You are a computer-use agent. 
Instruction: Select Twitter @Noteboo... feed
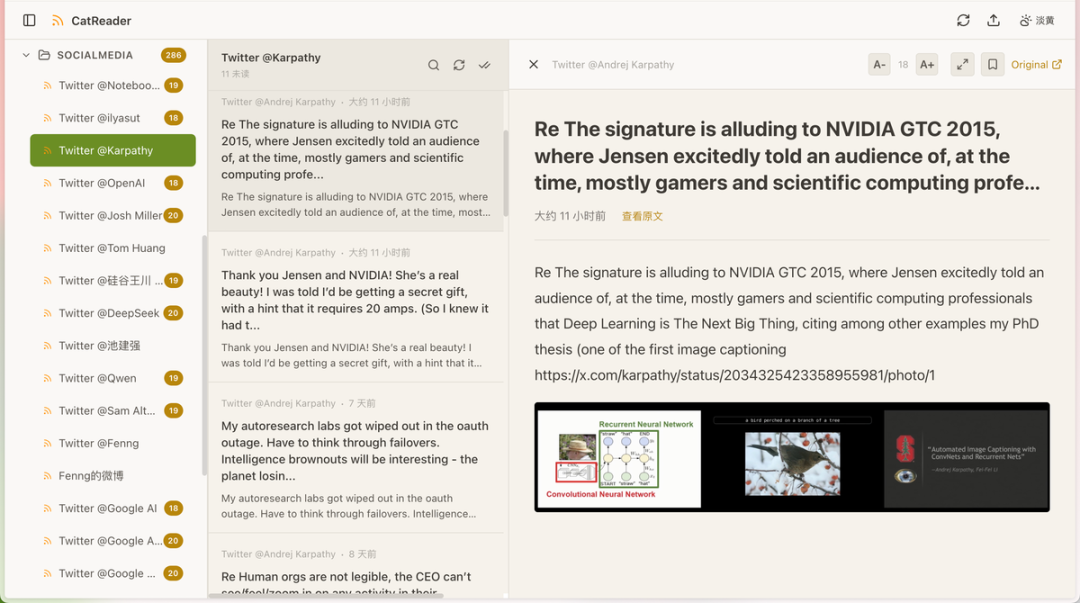coord(113,85)
